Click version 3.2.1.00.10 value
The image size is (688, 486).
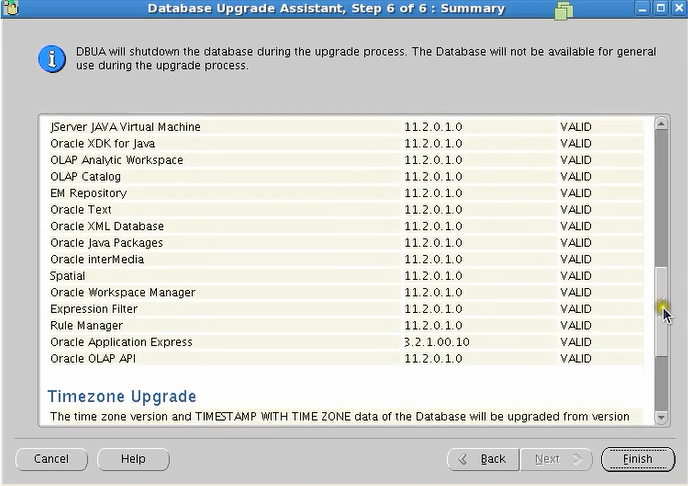click(x=437, y=342)
